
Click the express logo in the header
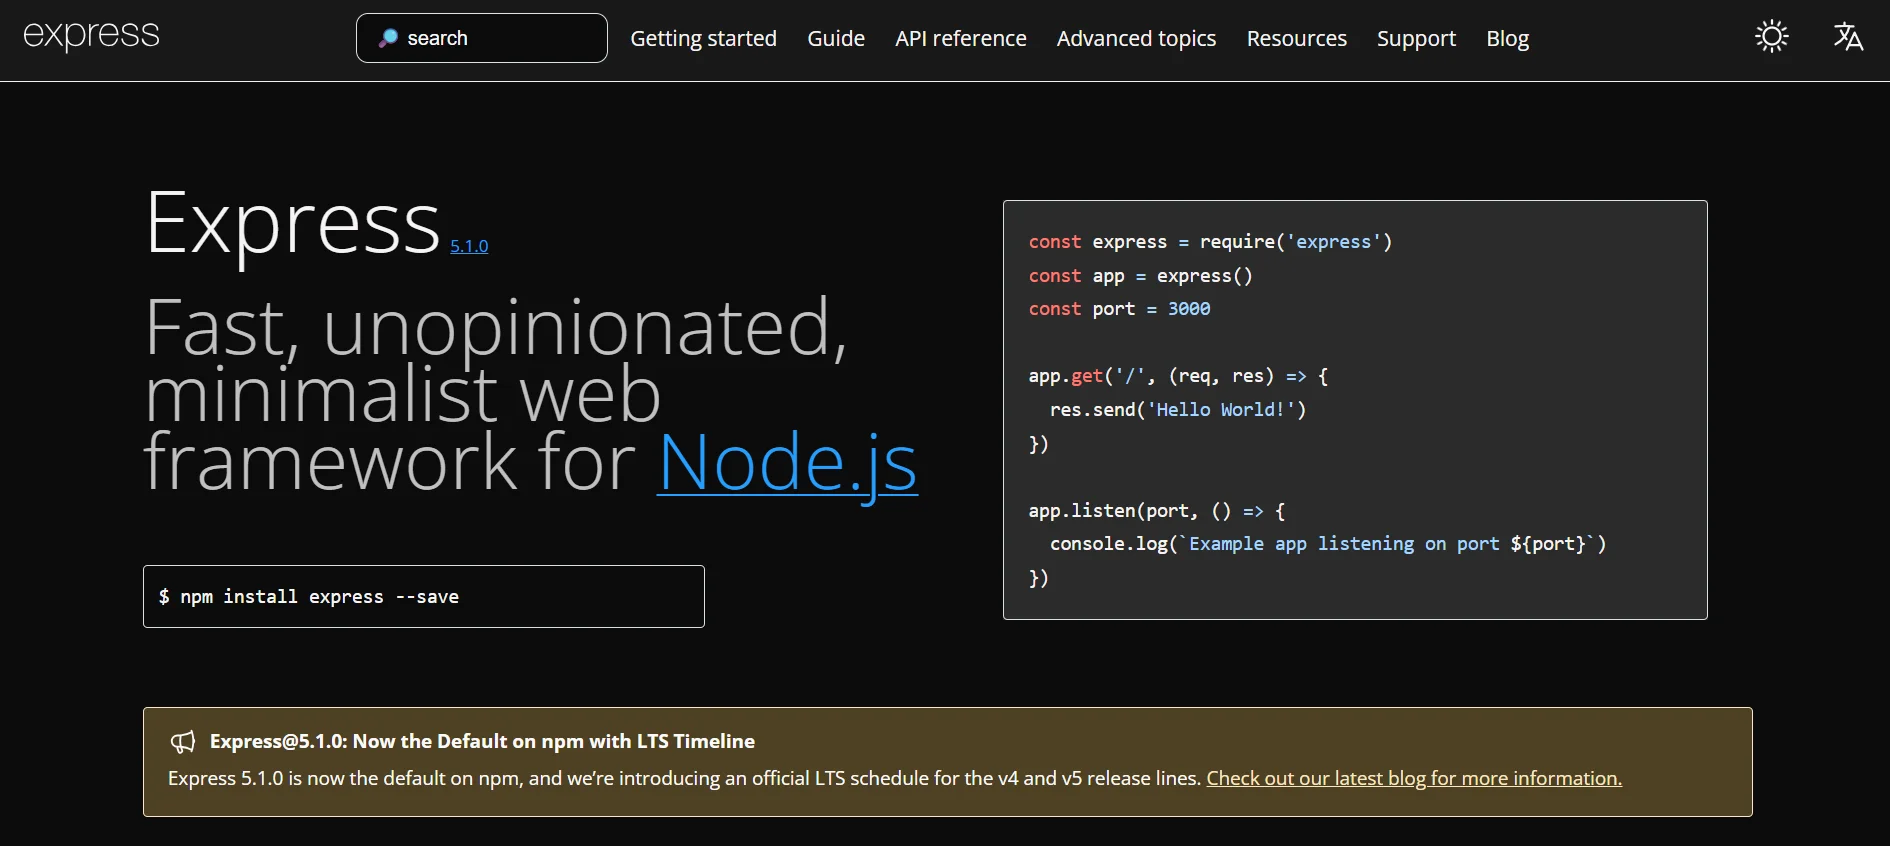[91, 35]
